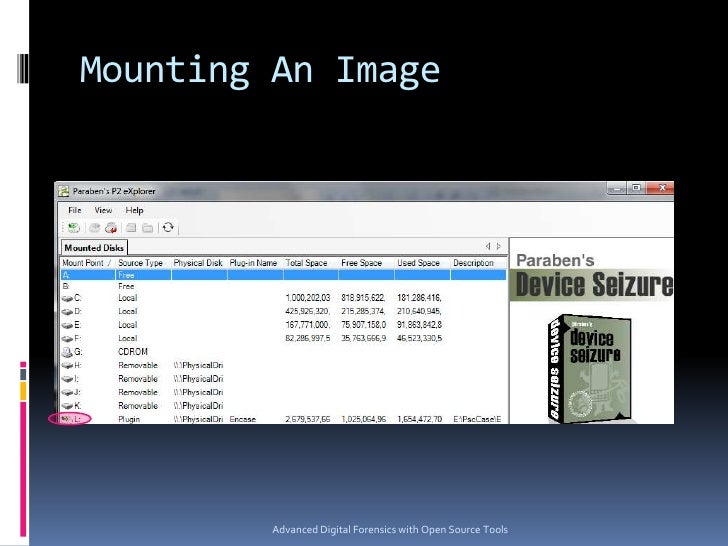Click the gray folder toolbar icon

tap(148, 228)
